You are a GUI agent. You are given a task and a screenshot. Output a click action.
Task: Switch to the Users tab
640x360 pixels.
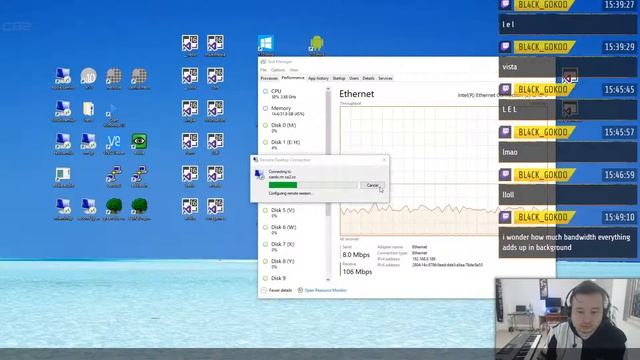click(x=354, y=78)
